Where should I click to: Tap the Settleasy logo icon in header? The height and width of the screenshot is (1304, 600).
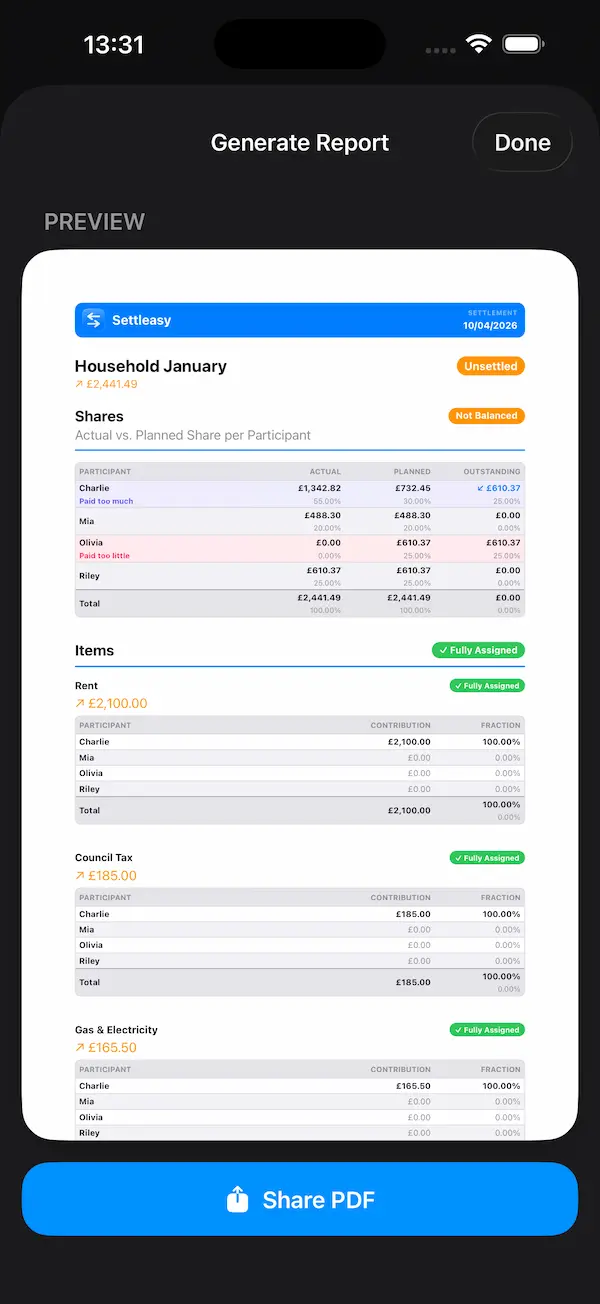93,320
